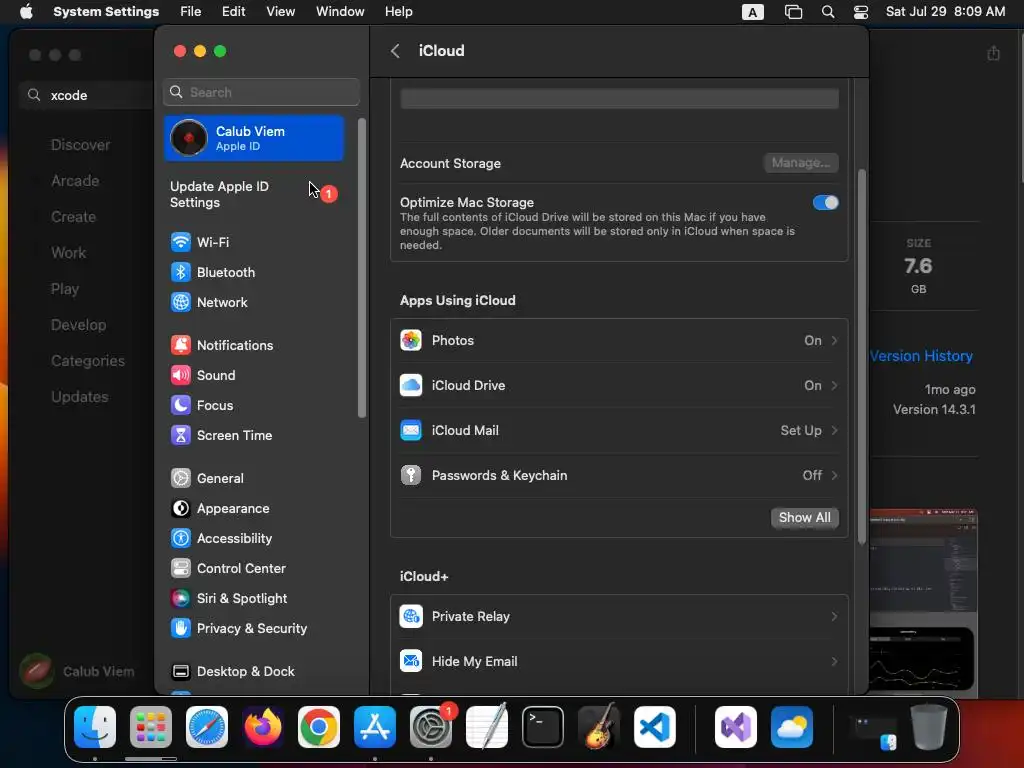Select Focus moon icon
Viewport: 1024px width, 768px height.
point(181,406)
